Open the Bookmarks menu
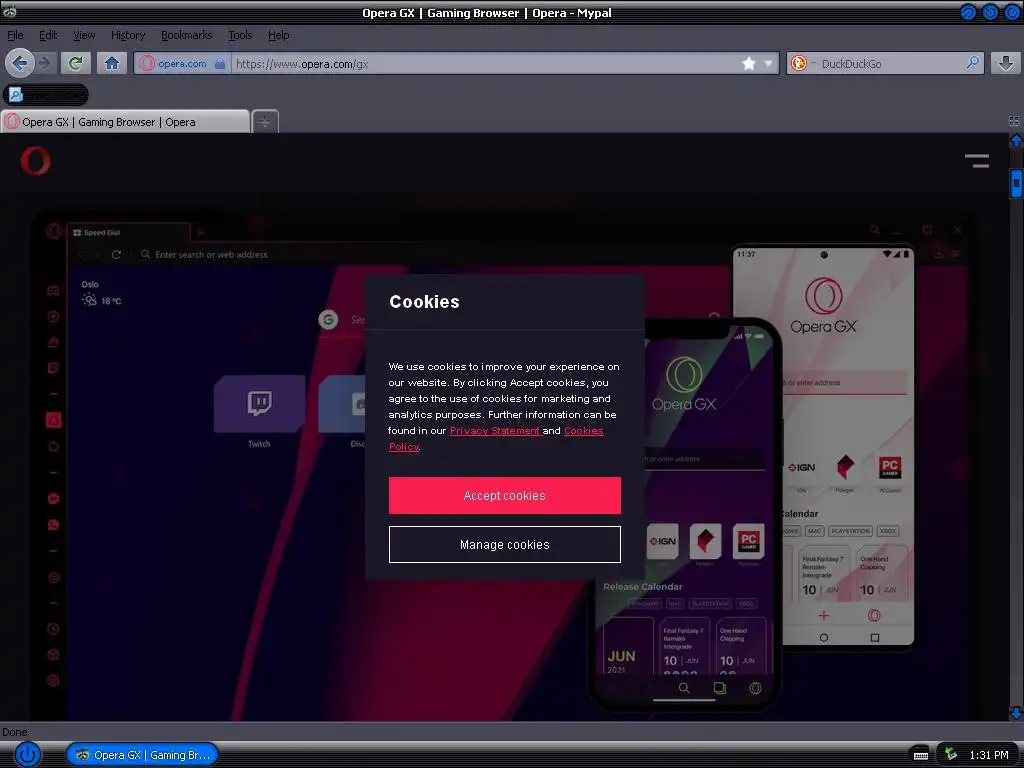Image resolution: width=1024 pixels, height=768 pixels. [187, 35]
